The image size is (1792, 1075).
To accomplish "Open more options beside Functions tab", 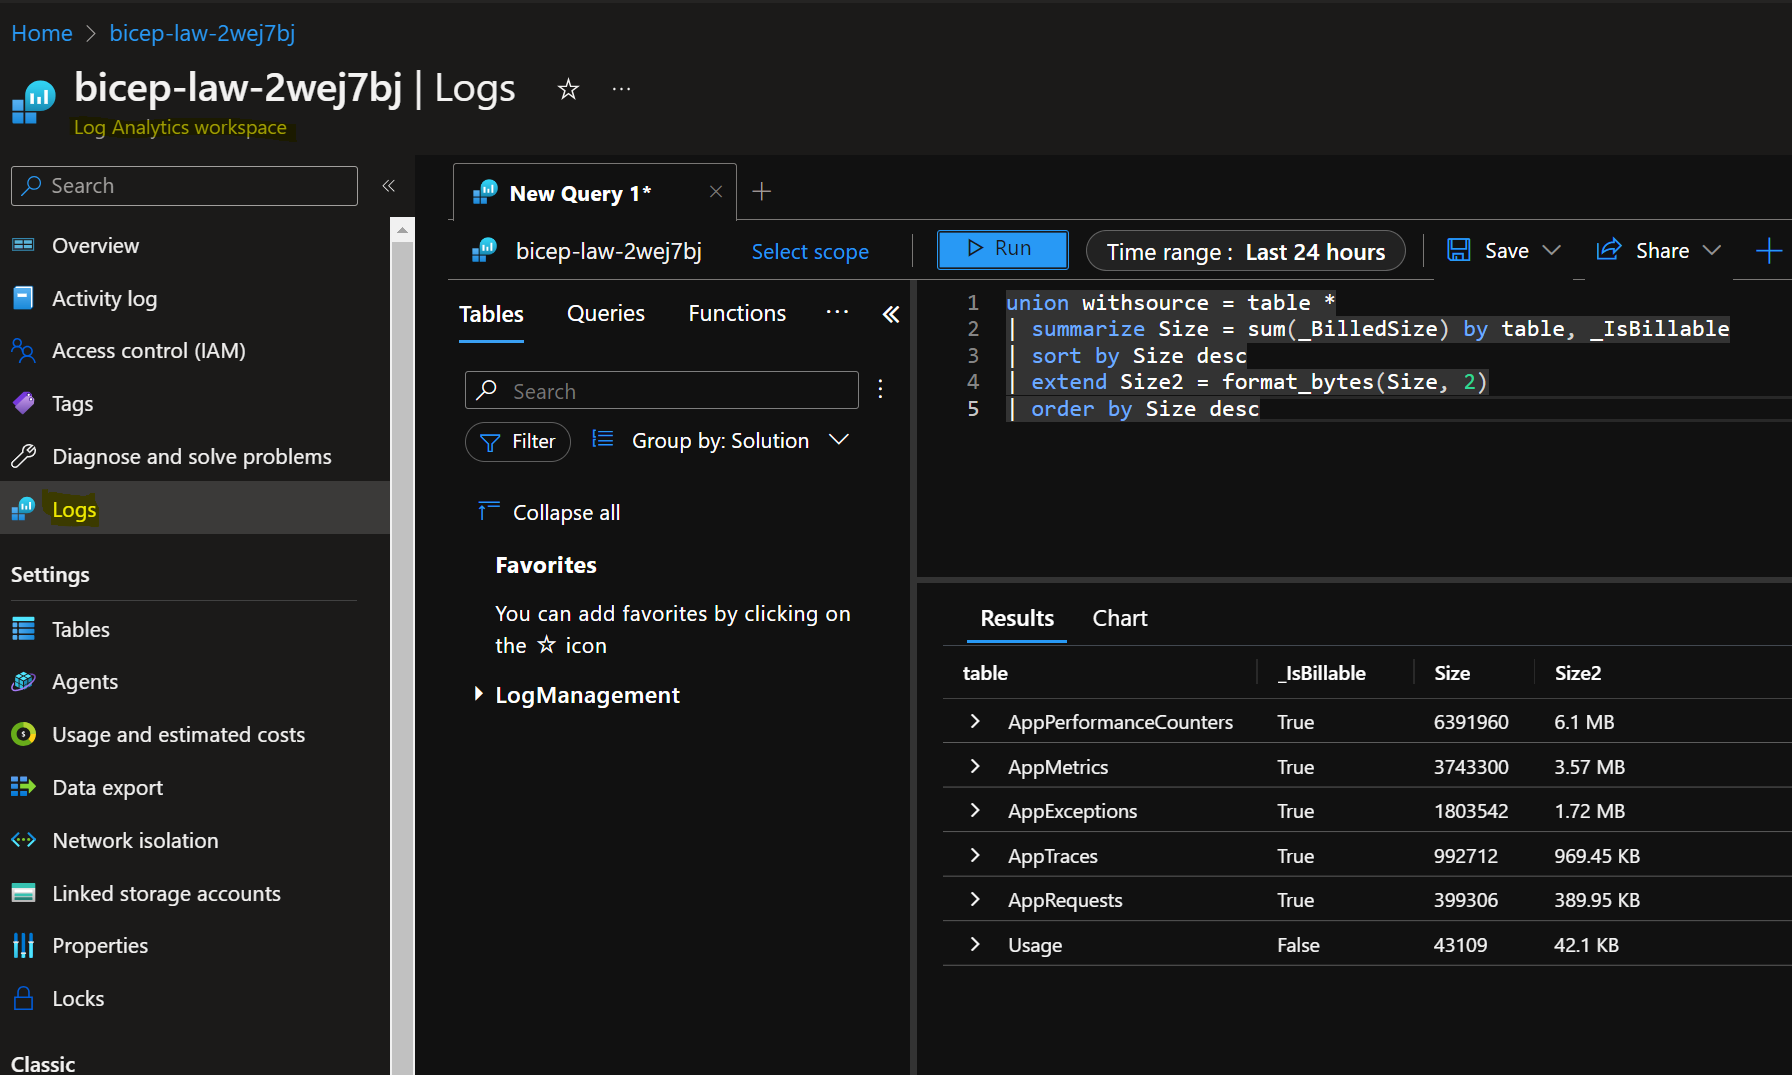I will [x=837, y=312].
